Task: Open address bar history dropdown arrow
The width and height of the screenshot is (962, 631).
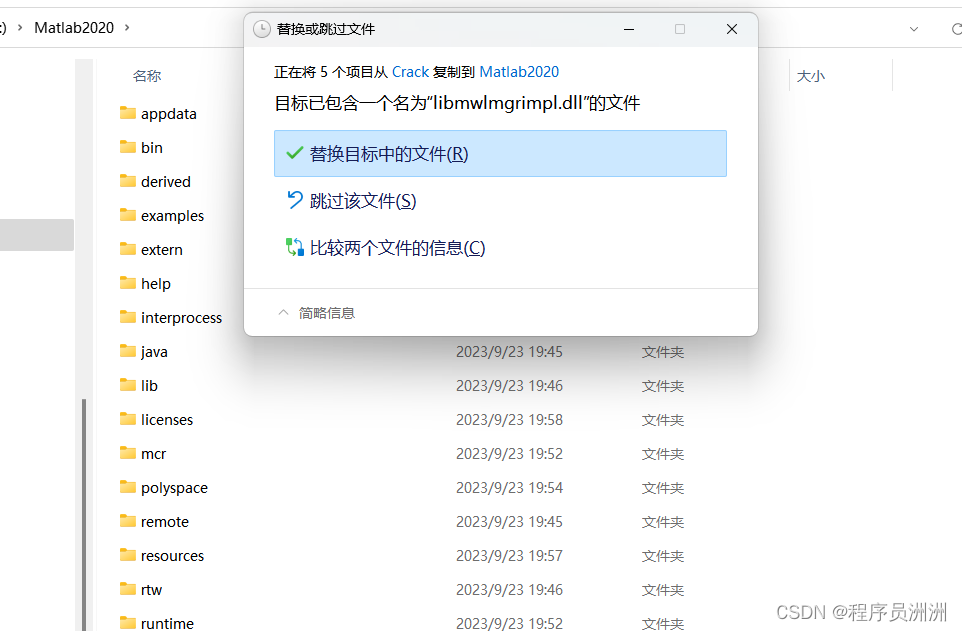Action: (914, 29)
